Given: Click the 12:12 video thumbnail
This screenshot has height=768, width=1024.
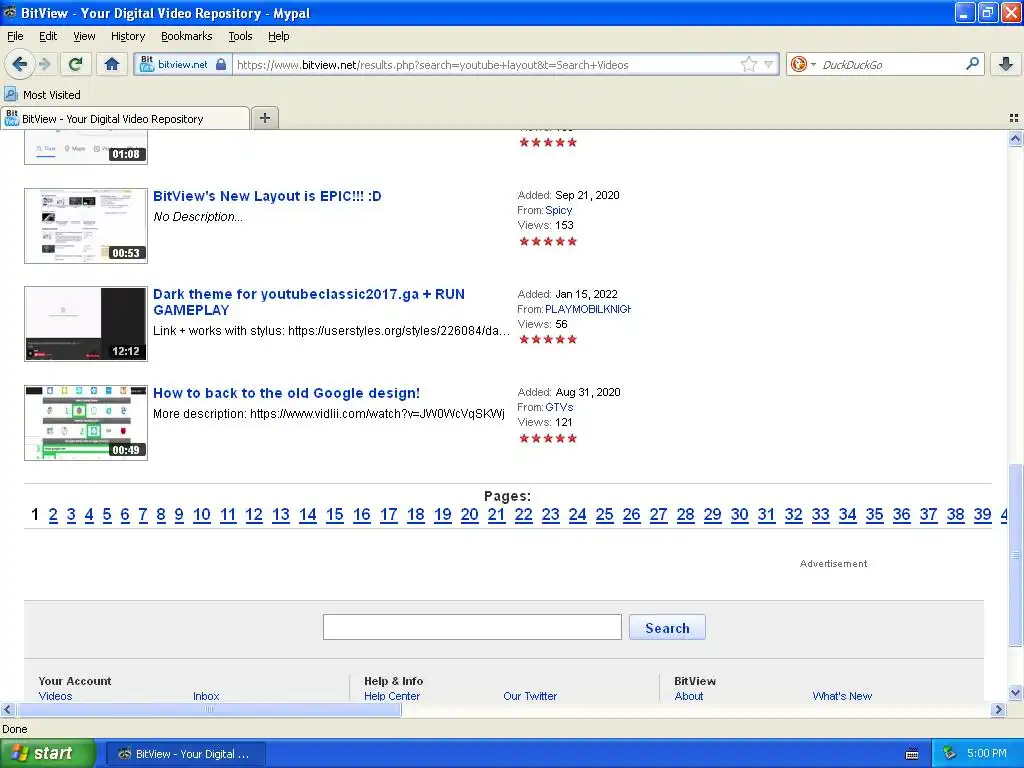Looking at the screenshot, I should pos(86,324).
